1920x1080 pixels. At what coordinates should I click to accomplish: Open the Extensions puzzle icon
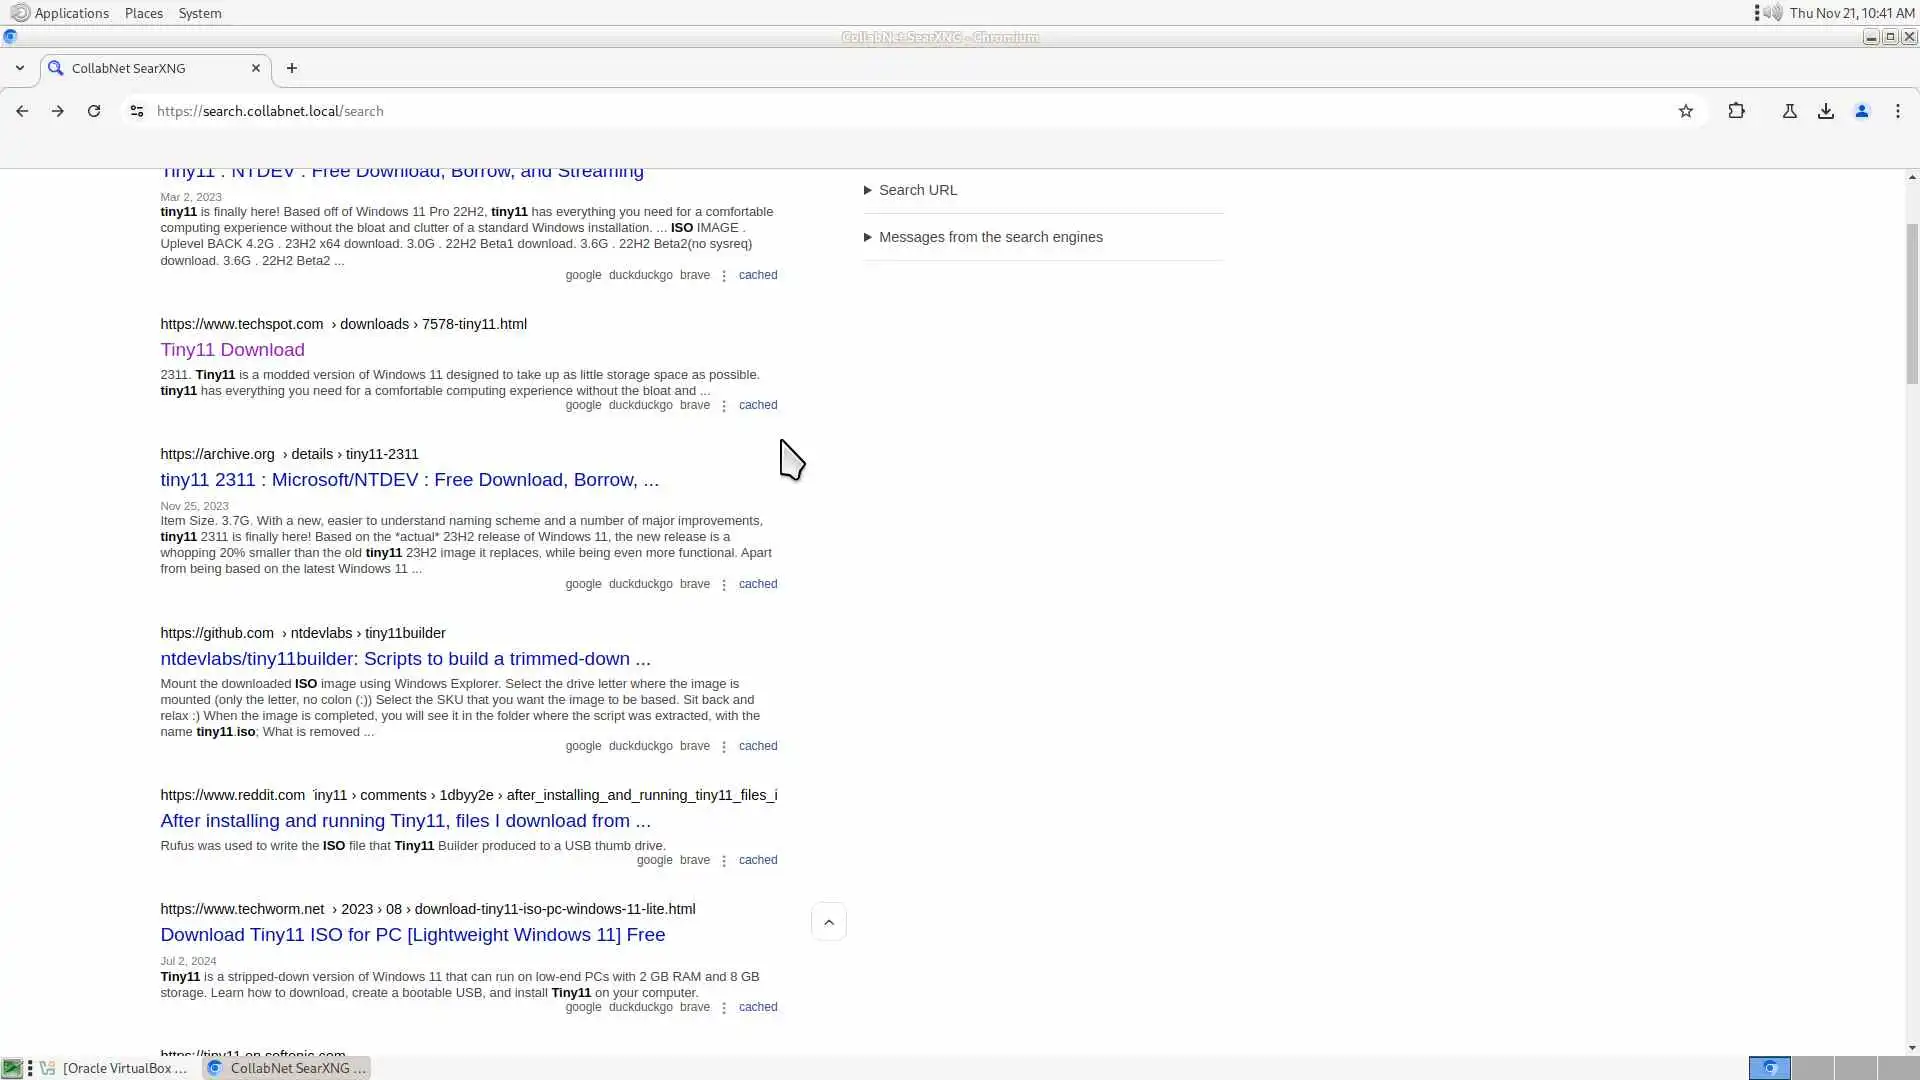click(1737, 111)
